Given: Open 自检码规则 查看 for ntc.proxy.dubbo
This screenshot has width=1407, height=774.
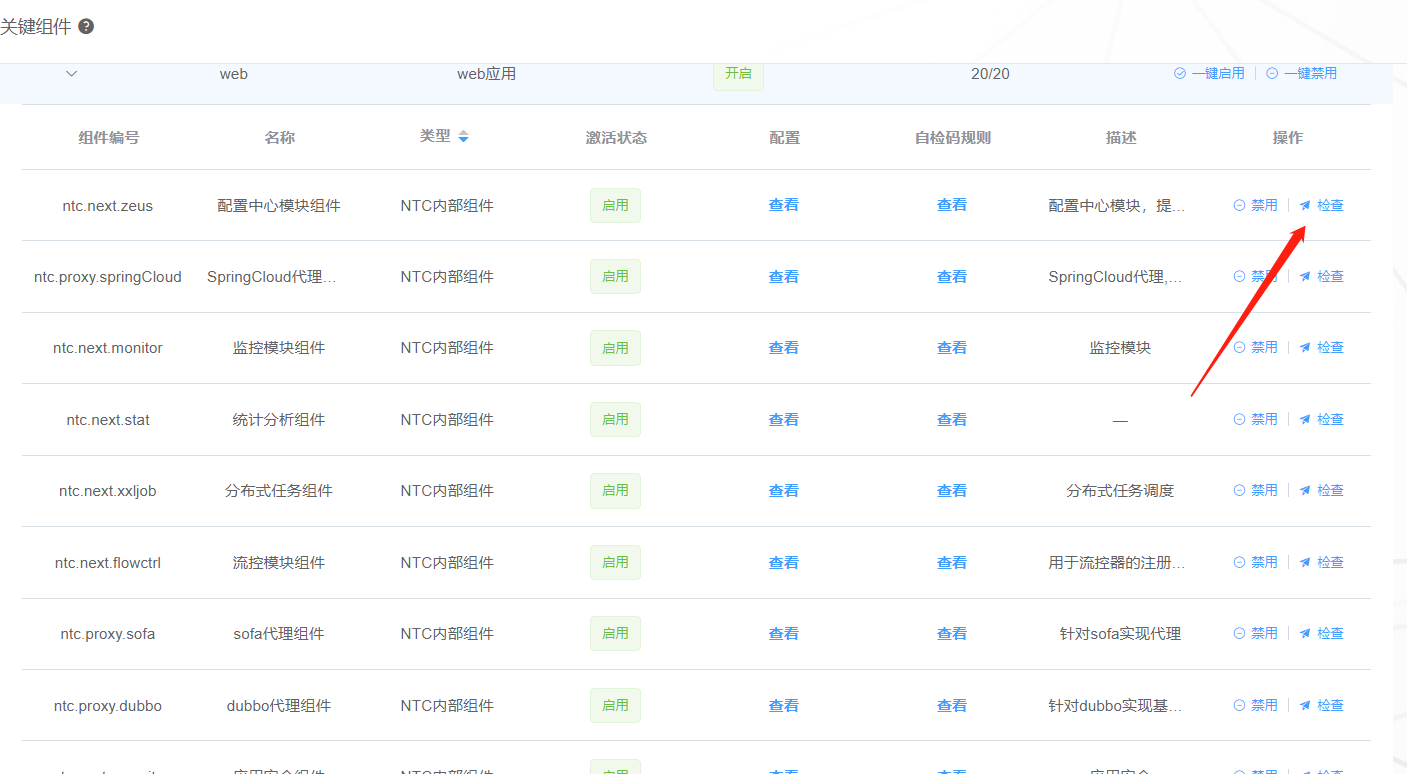Looking at the screenshot, I should (952, 705).
